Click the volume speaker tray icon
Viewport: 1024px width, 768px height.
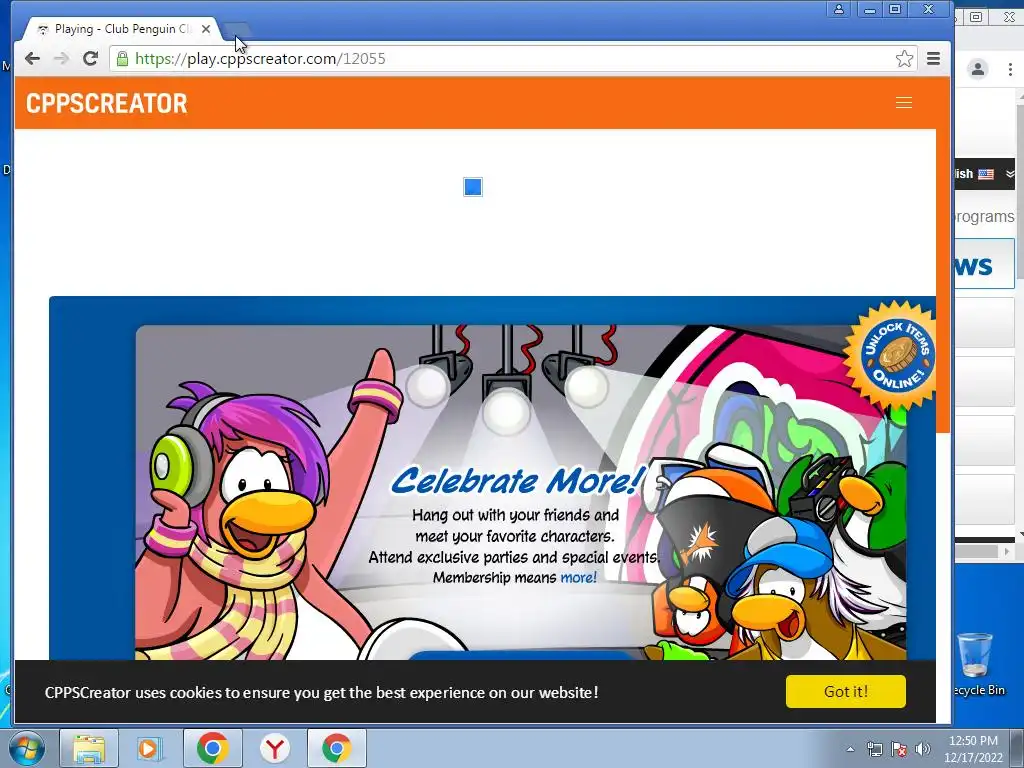[922, 749]
